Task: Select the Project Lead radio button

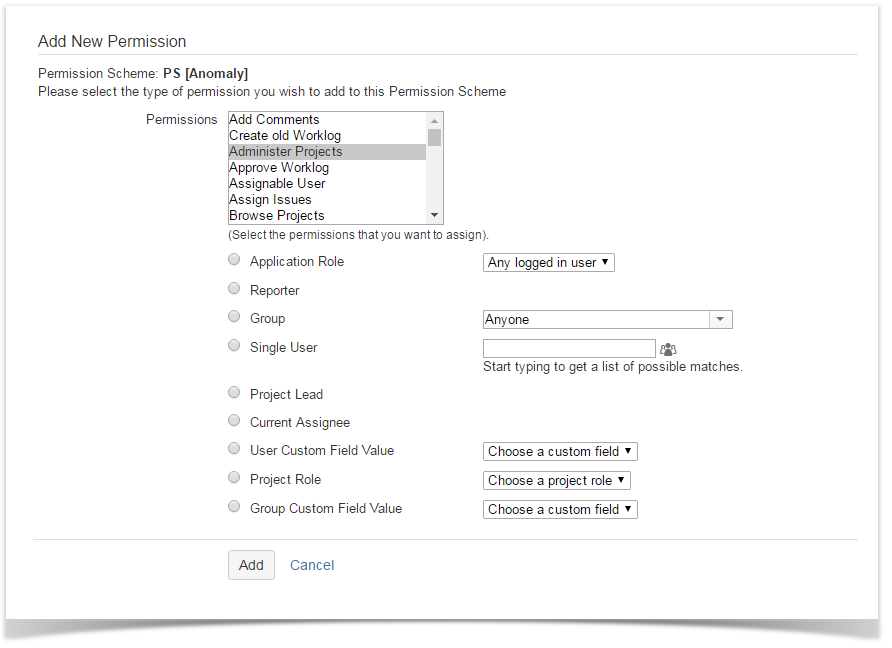Action: tap(234, 393)
